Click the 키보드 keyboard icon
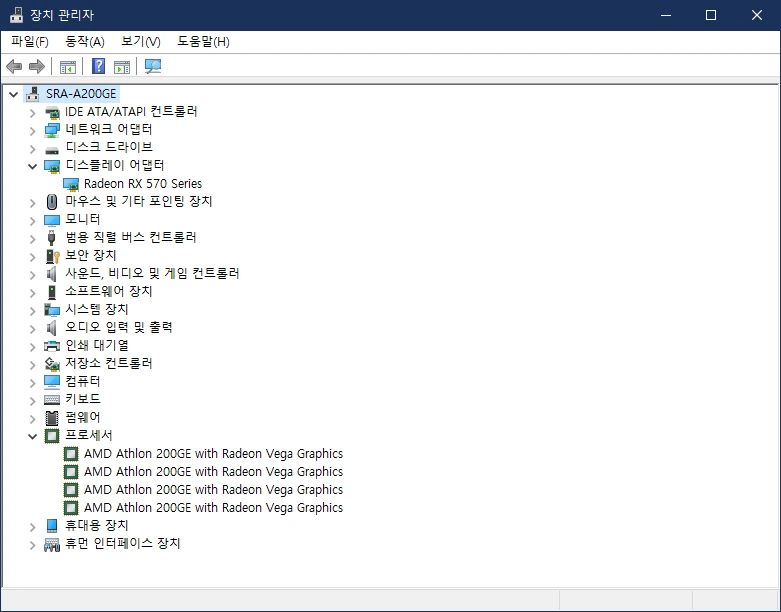 coord(52,399)
